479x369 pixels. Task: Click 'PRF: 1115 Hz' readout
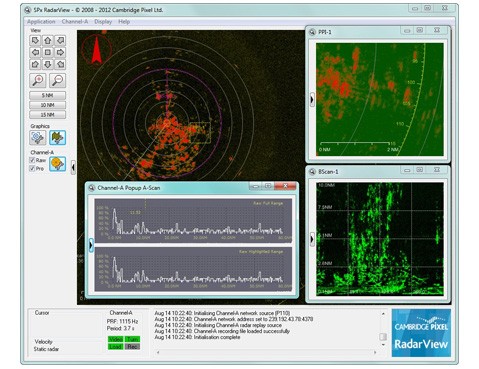122,321
